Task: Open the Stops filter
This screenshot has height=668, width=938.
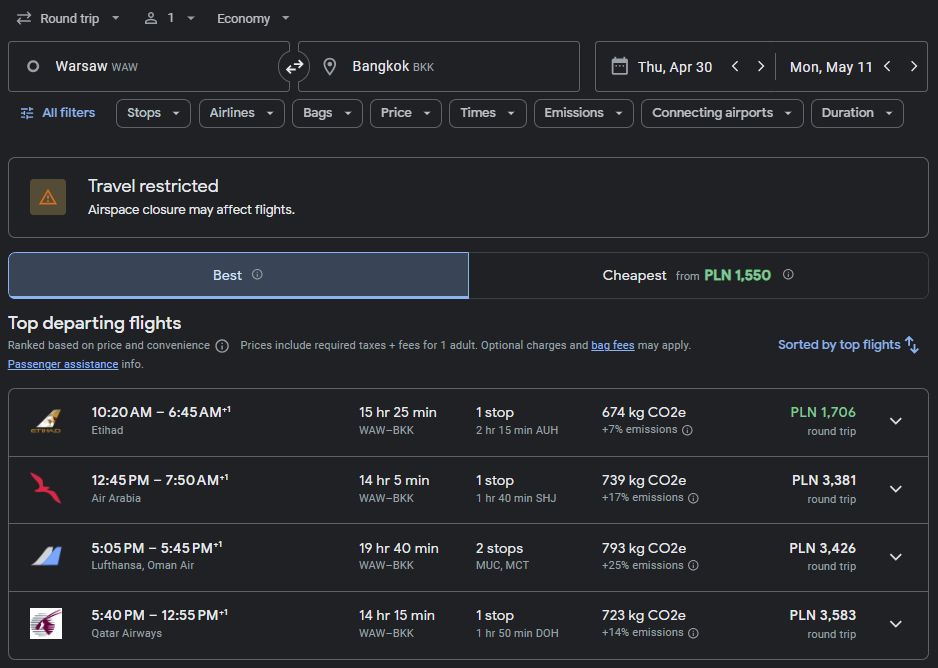Action: (153, 113)
